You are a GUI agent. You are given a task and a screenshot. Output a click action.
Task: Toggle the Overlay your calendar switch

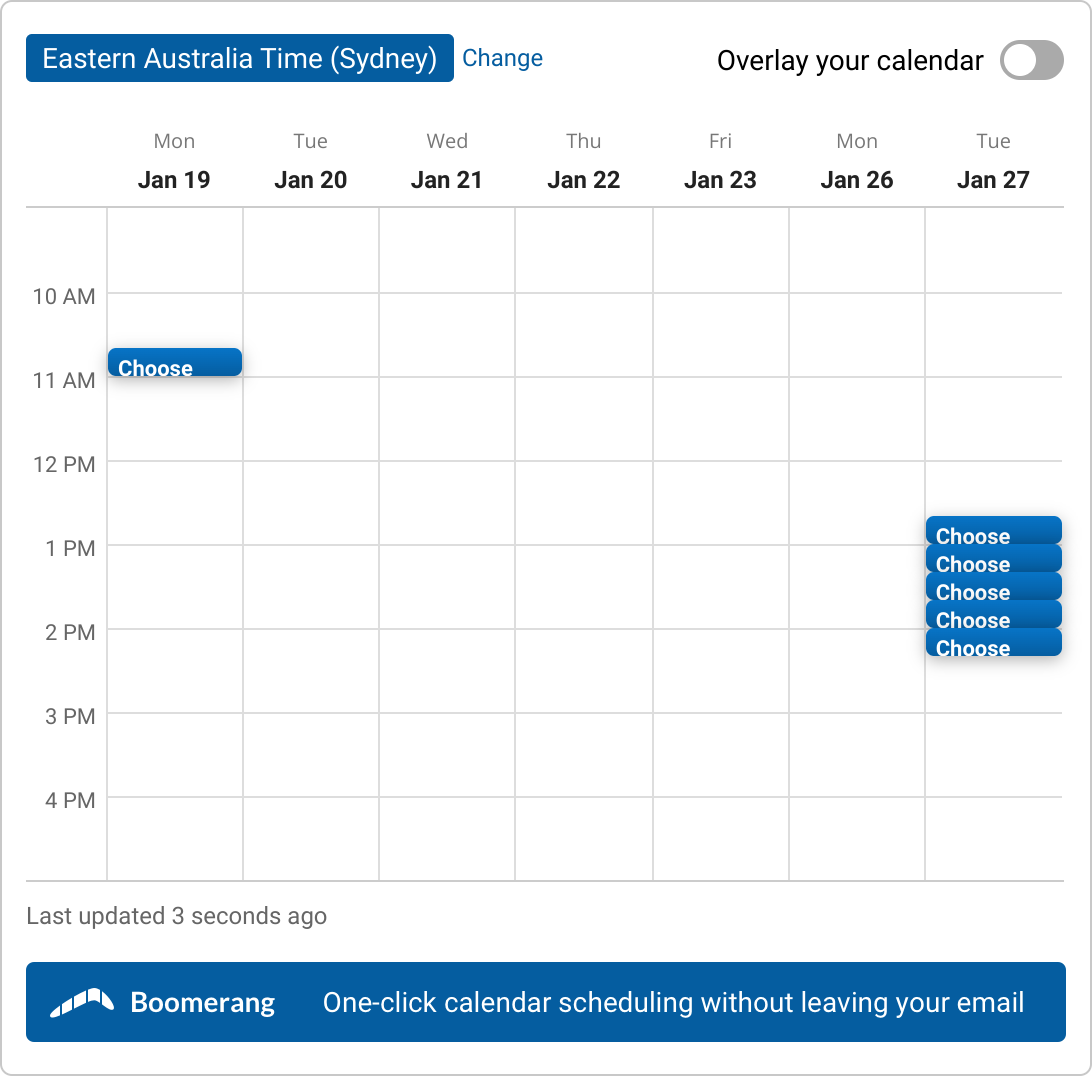pos(1032,60)
